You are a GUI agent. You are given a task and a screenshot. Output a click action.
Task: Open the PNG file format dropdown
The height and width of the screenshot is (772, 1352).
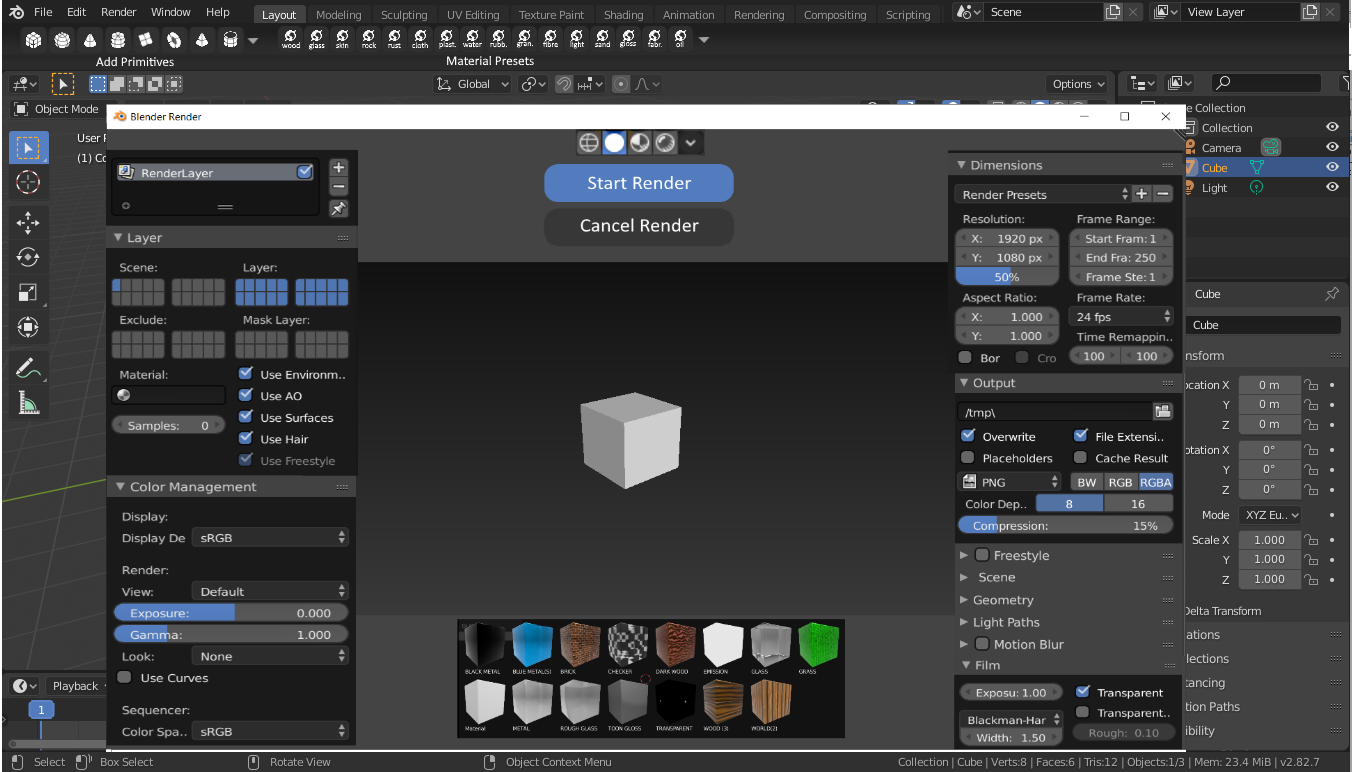[x=1010, y=482]
